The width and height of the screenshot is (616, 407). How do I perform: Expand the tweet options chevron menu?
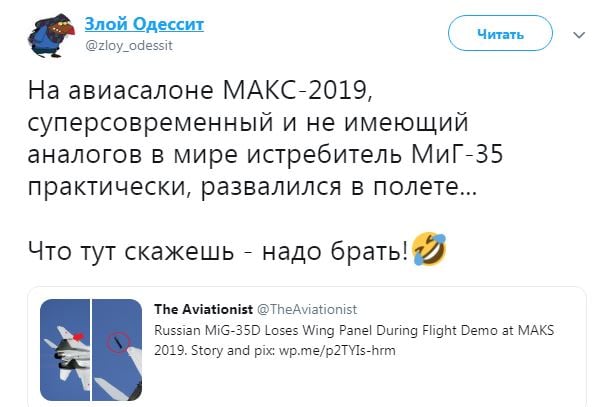579,35
